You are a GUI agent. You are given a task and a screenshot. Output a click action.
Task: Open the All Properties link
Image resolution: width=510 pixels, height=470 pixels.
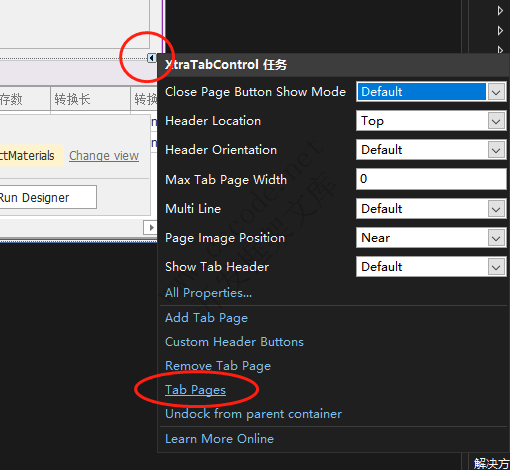(208, 293)
